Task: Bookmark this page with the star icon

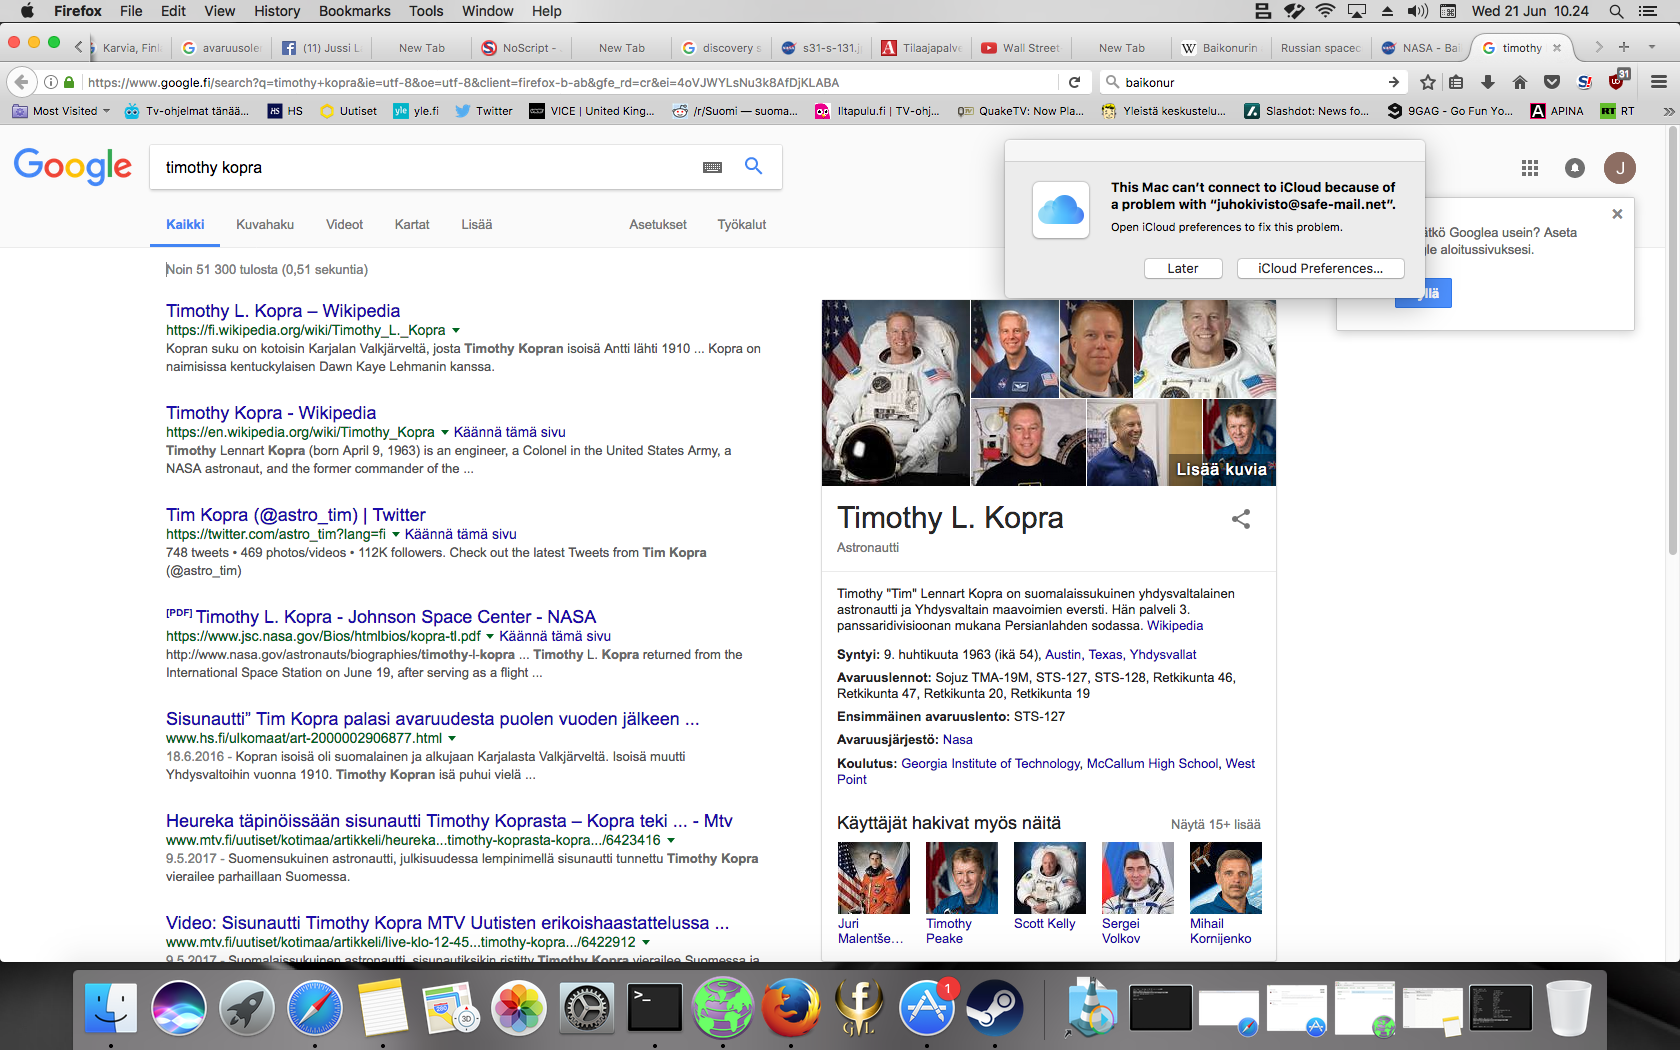Action: pyautogui.click(x=1427, y=82)
